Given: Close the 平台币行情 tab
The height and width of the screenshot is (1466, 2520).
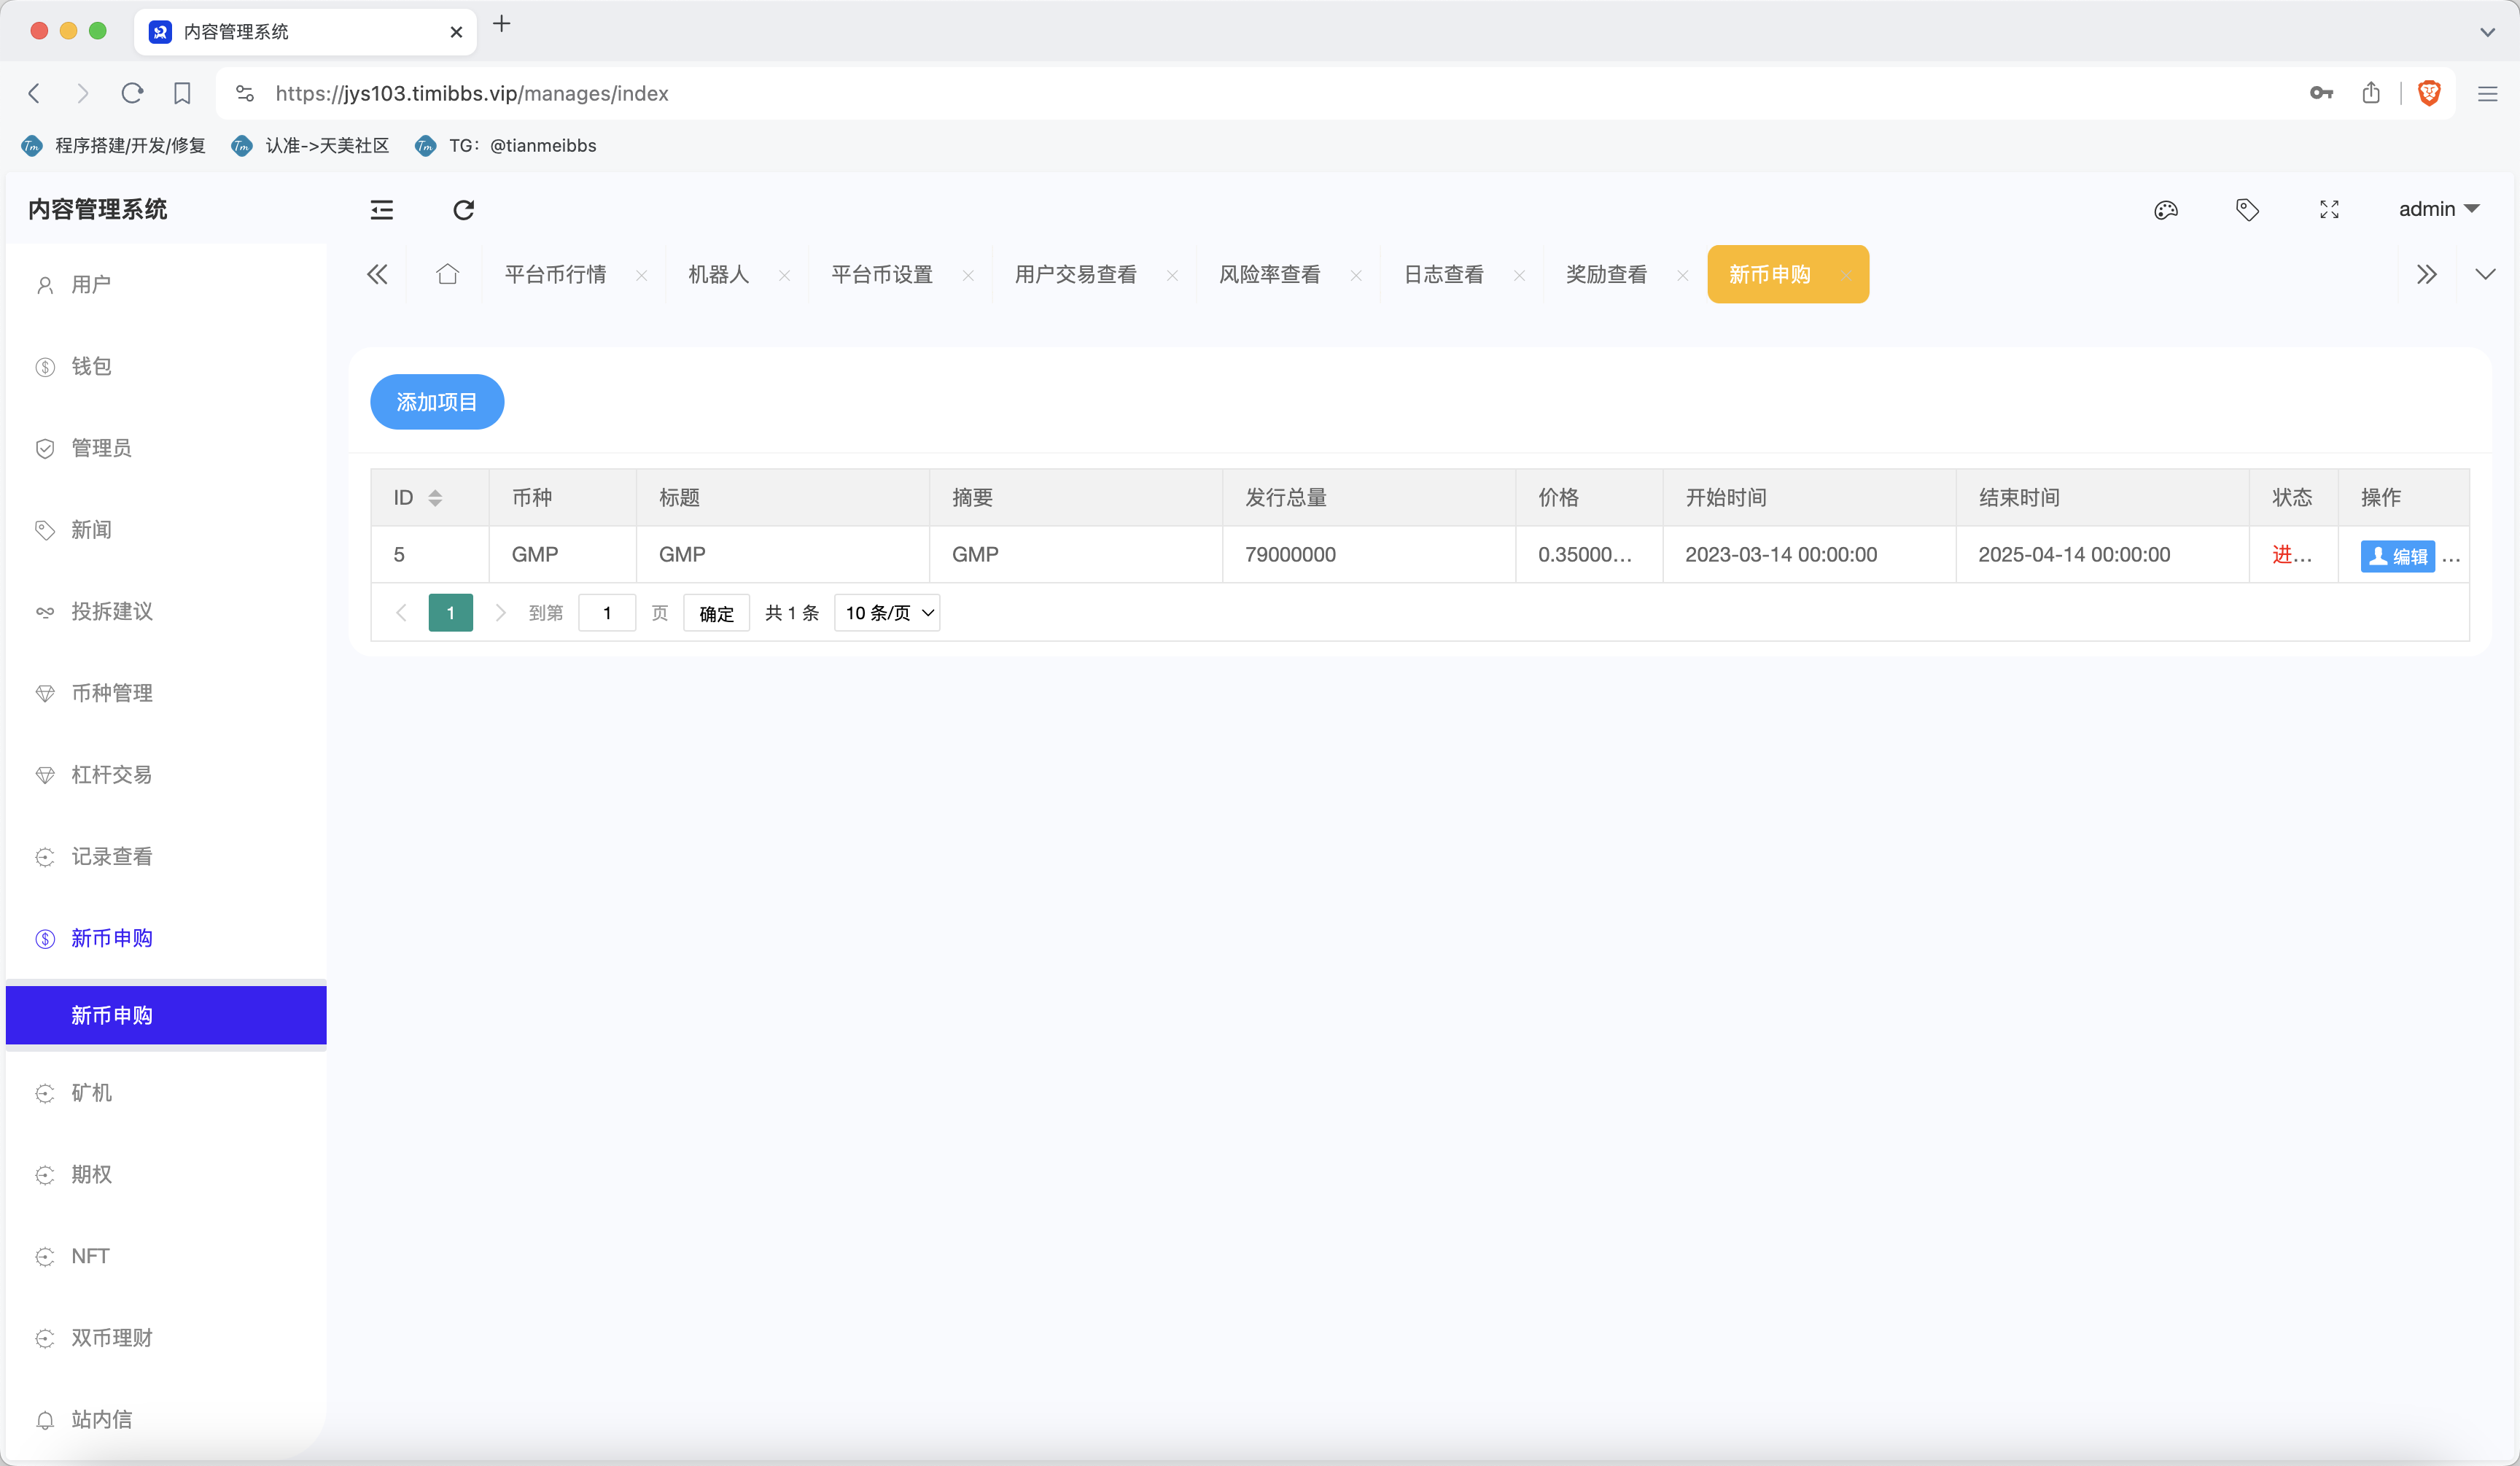Looking at the screenshot, I should coord(641,275).
